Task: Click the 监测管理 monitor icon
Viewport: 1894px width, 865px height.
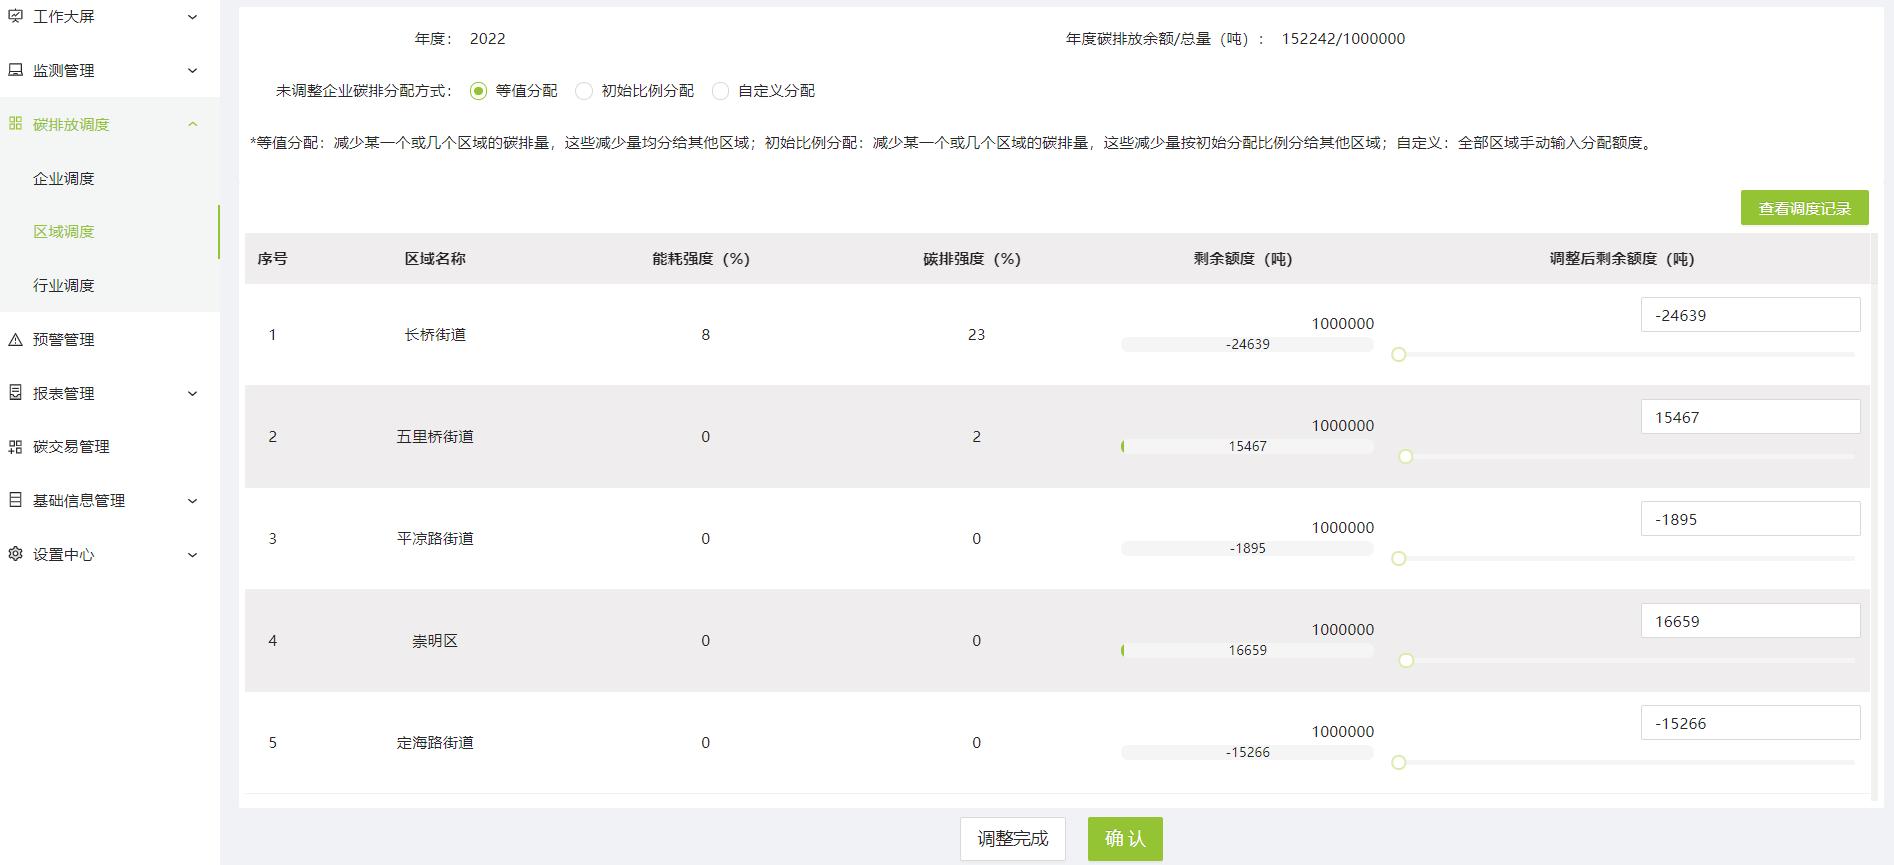Action: 15,70
